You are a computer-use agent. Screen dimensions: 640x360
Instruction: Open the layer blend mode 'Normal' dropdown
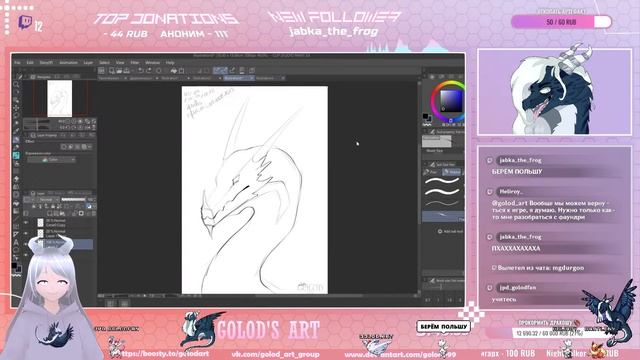click(48, 200)
